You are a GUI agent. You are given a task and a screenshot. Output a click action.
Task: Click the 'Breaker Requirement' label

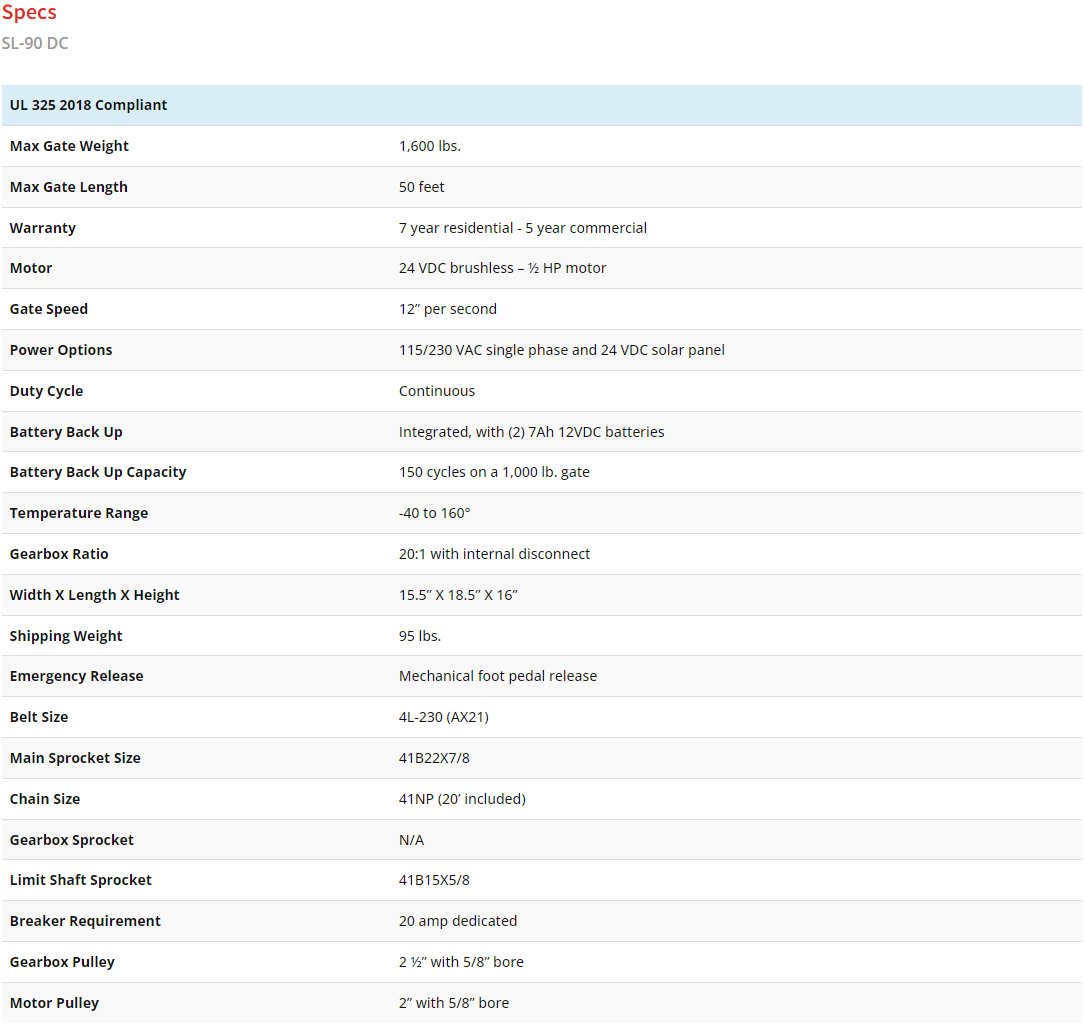(x=85, y=921)
